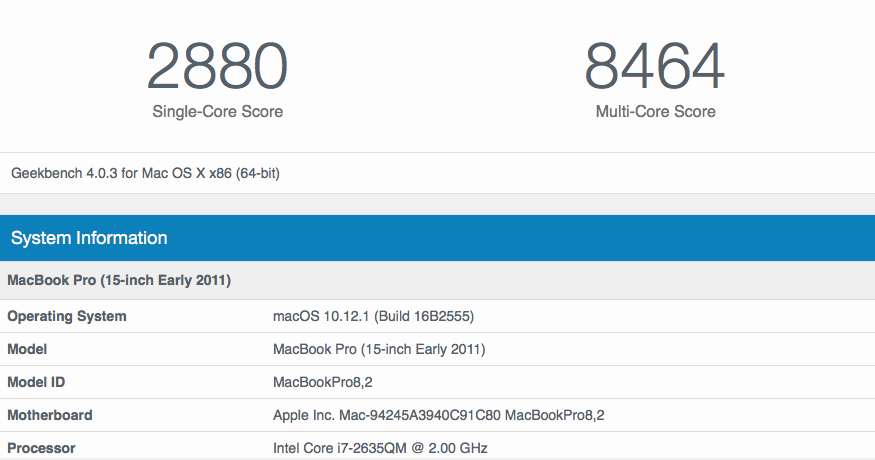Click the Model row label
The image size is (875, 460).
click(27, 349)
